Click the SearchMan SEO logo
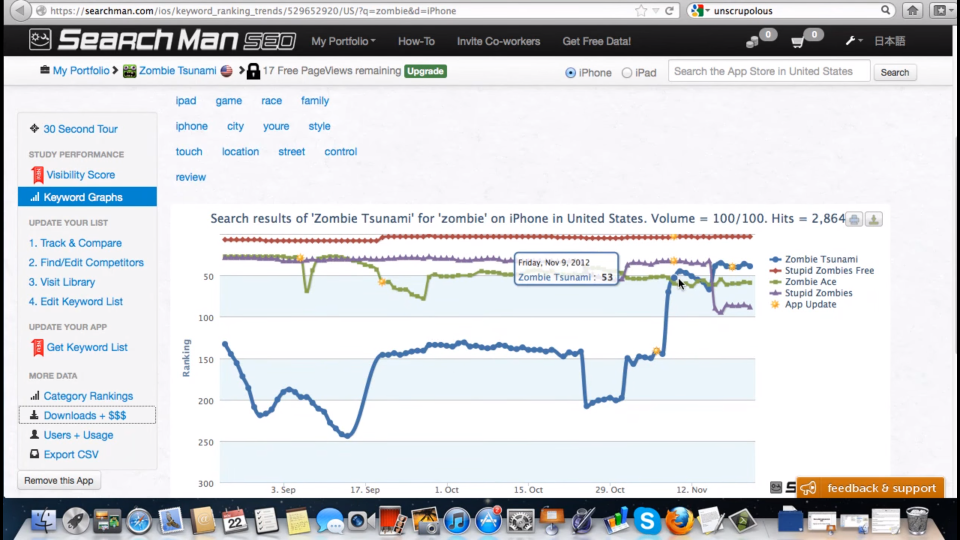The width and height of the screenshot is (960, 540). [x=162, y=40]
